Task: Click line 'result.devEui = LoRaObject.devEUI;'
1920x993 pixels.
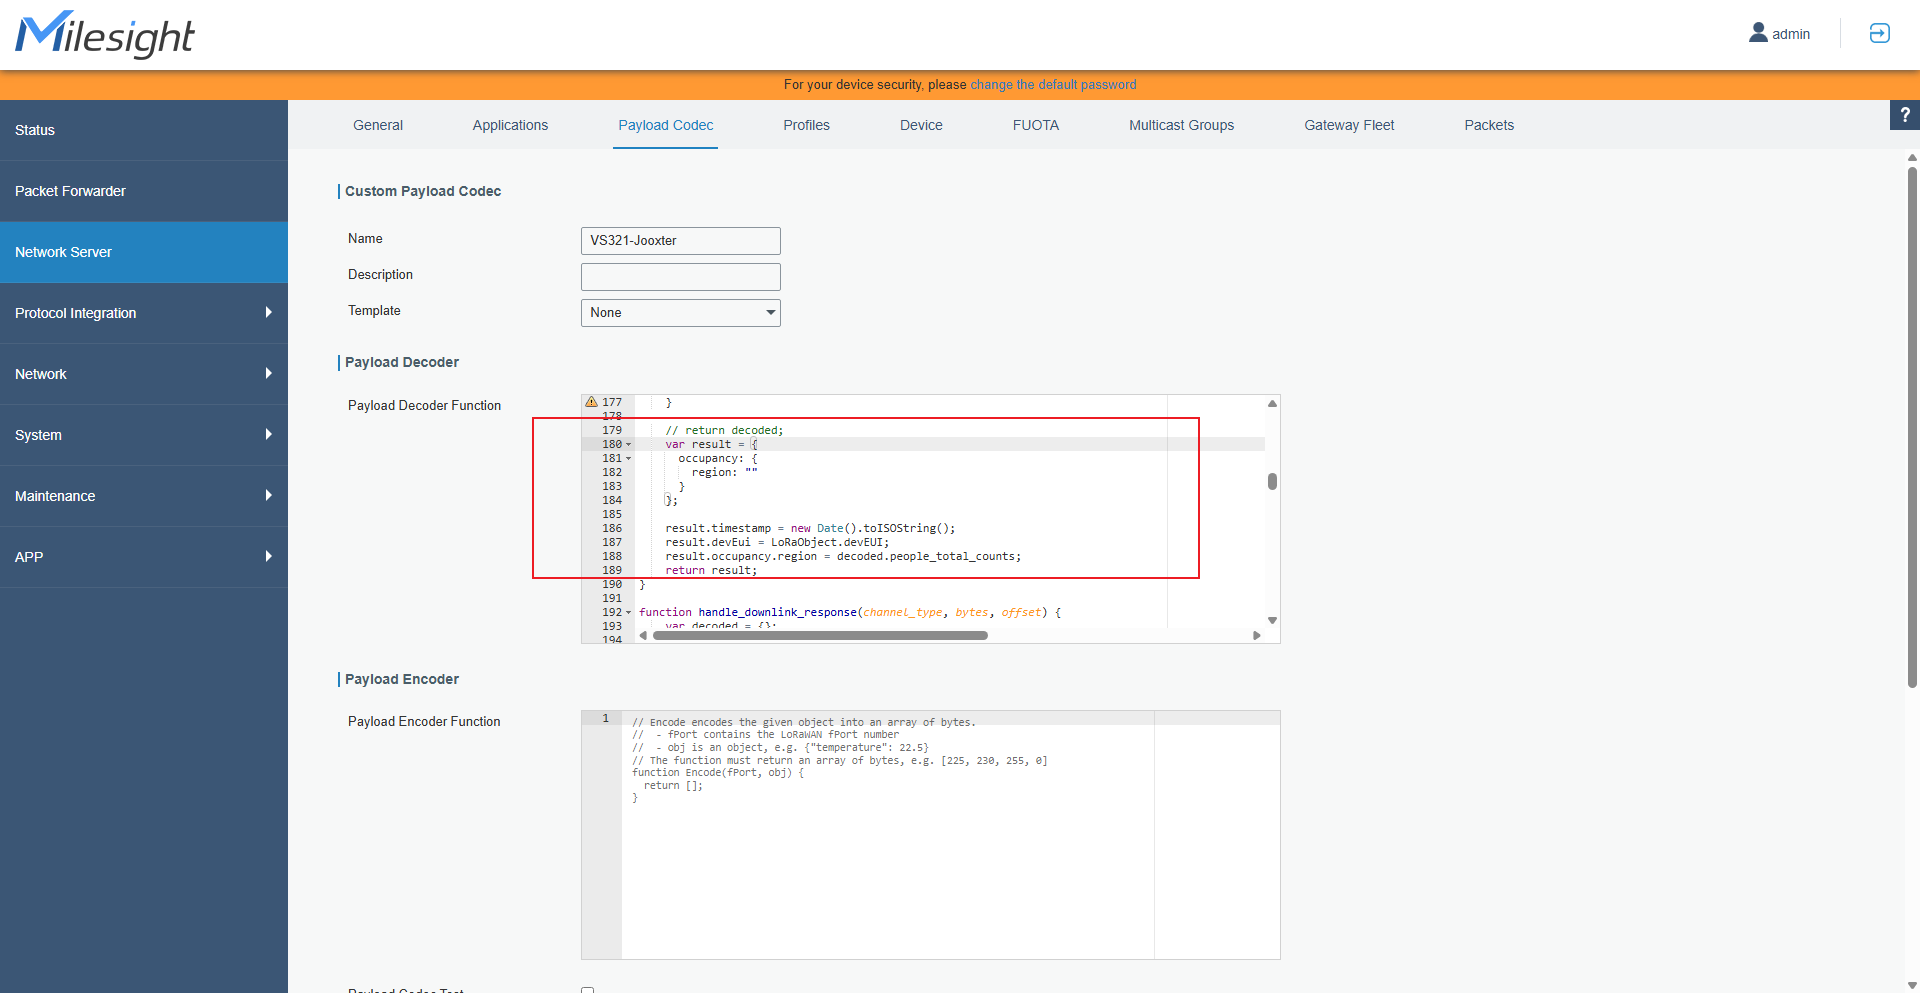Action: [x=777, y=542]
